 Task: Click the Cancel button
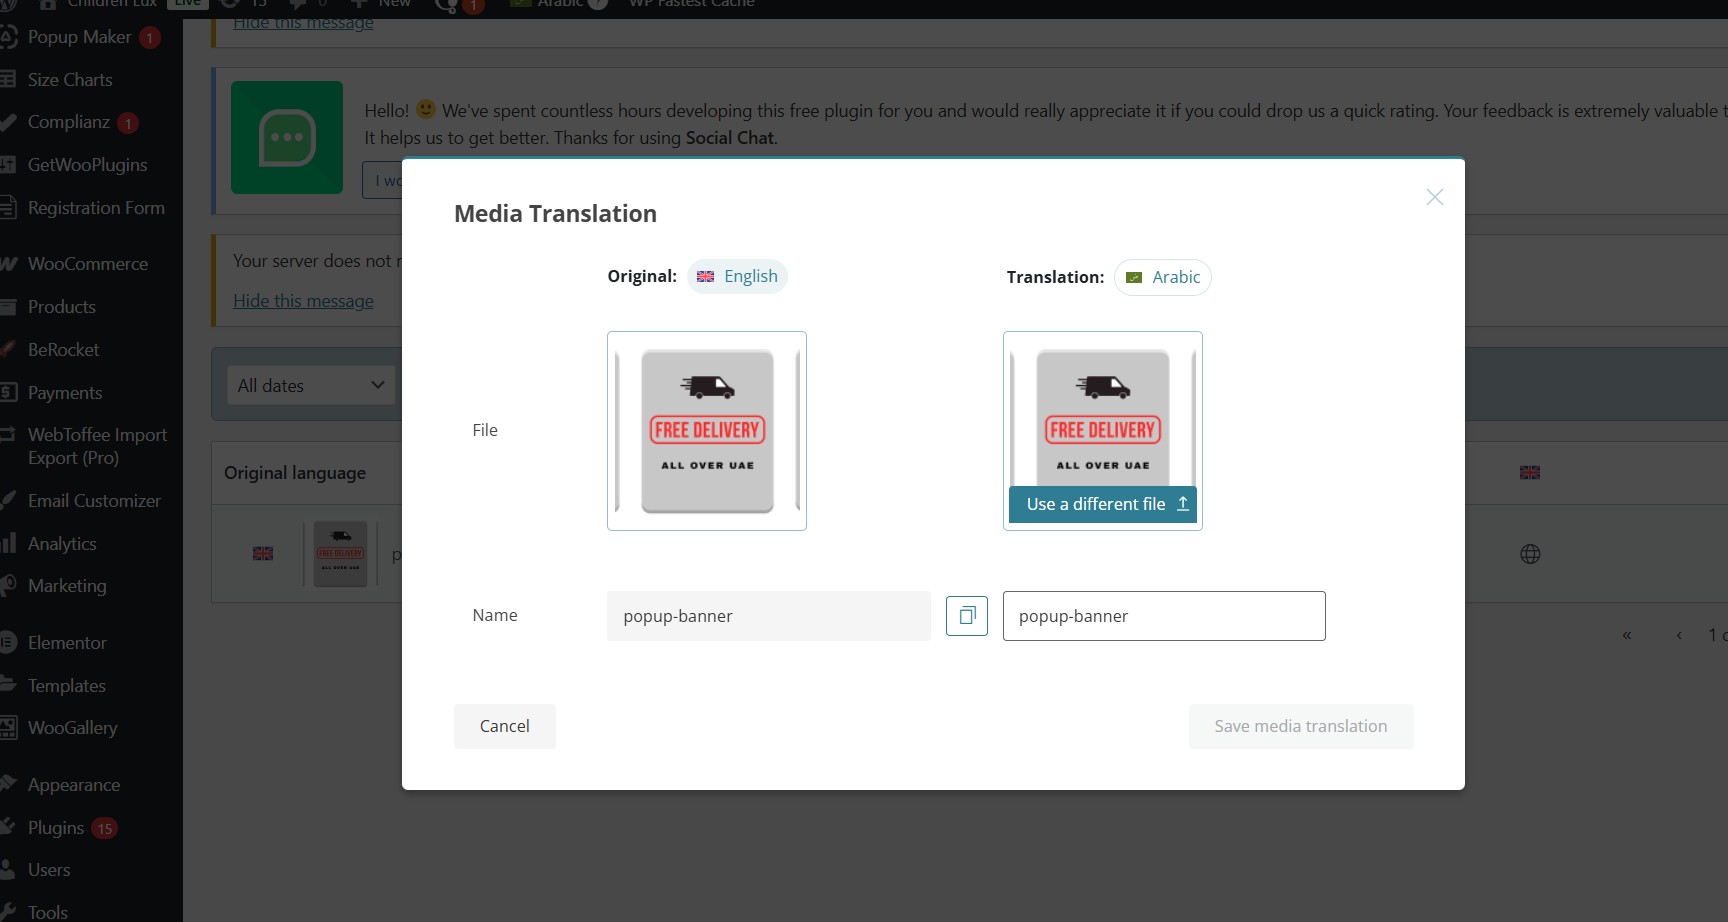(x=504, y=726)
